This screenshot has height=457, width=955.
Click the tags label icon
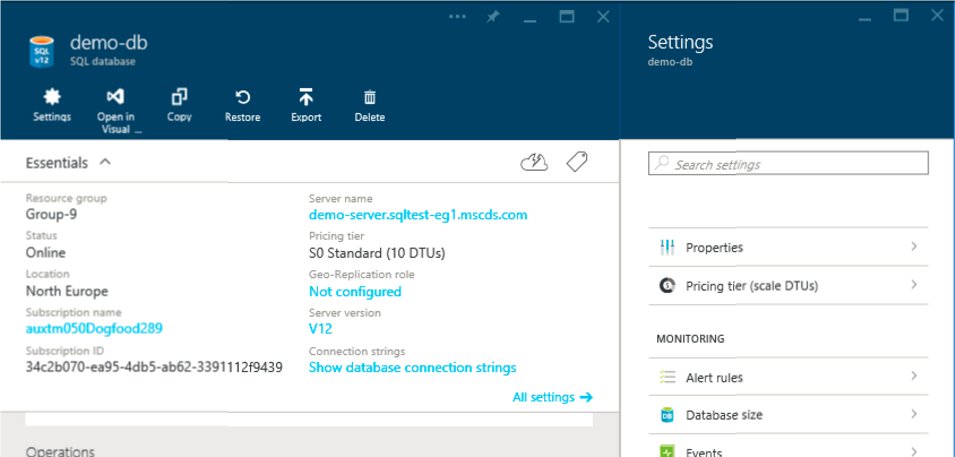pos(577,162)
